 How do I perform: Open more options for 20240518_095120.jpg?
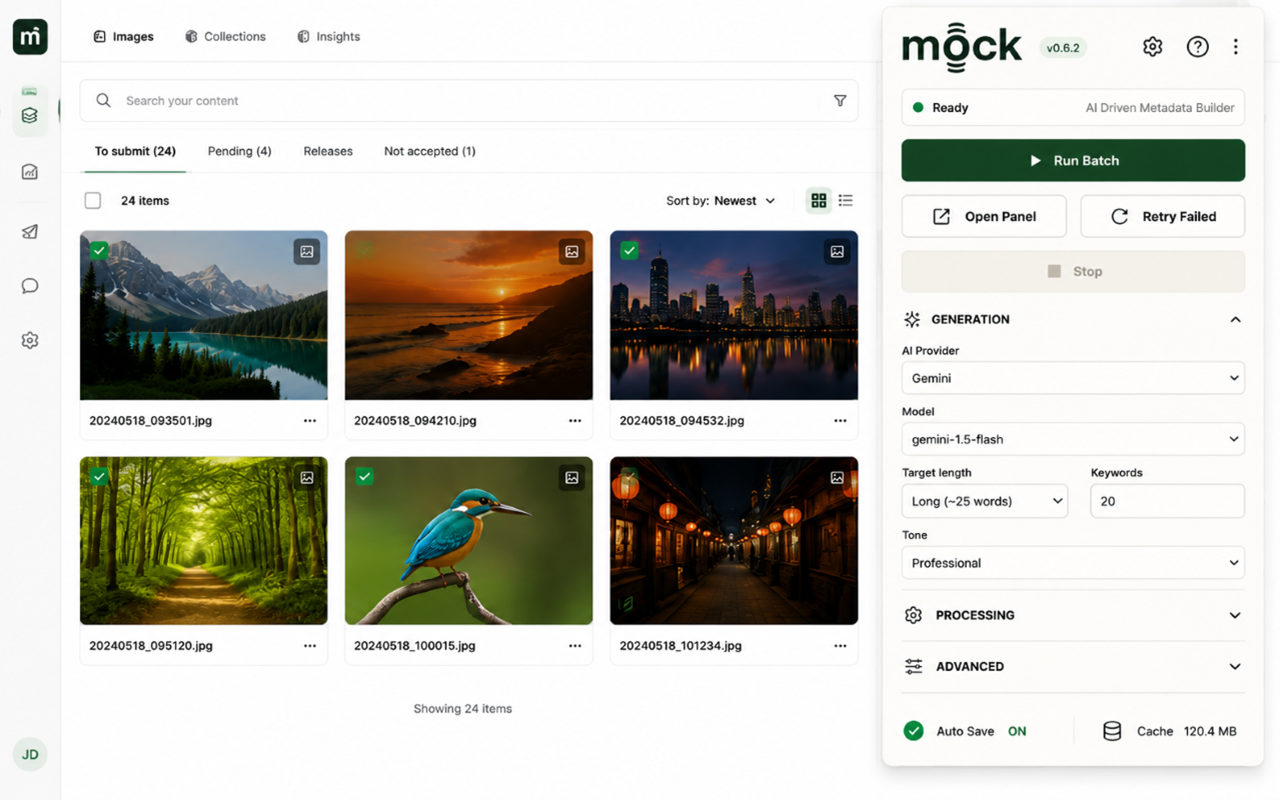(x=310, y=646)
